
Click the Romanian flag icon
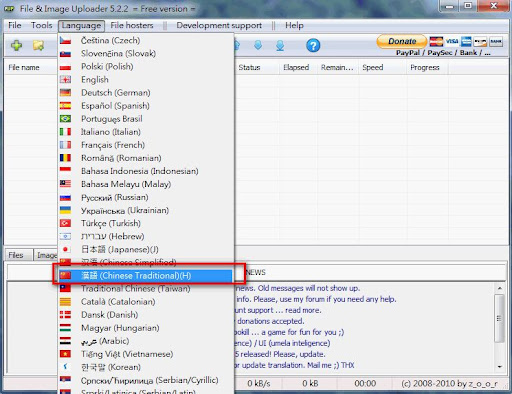click(65, 158)
